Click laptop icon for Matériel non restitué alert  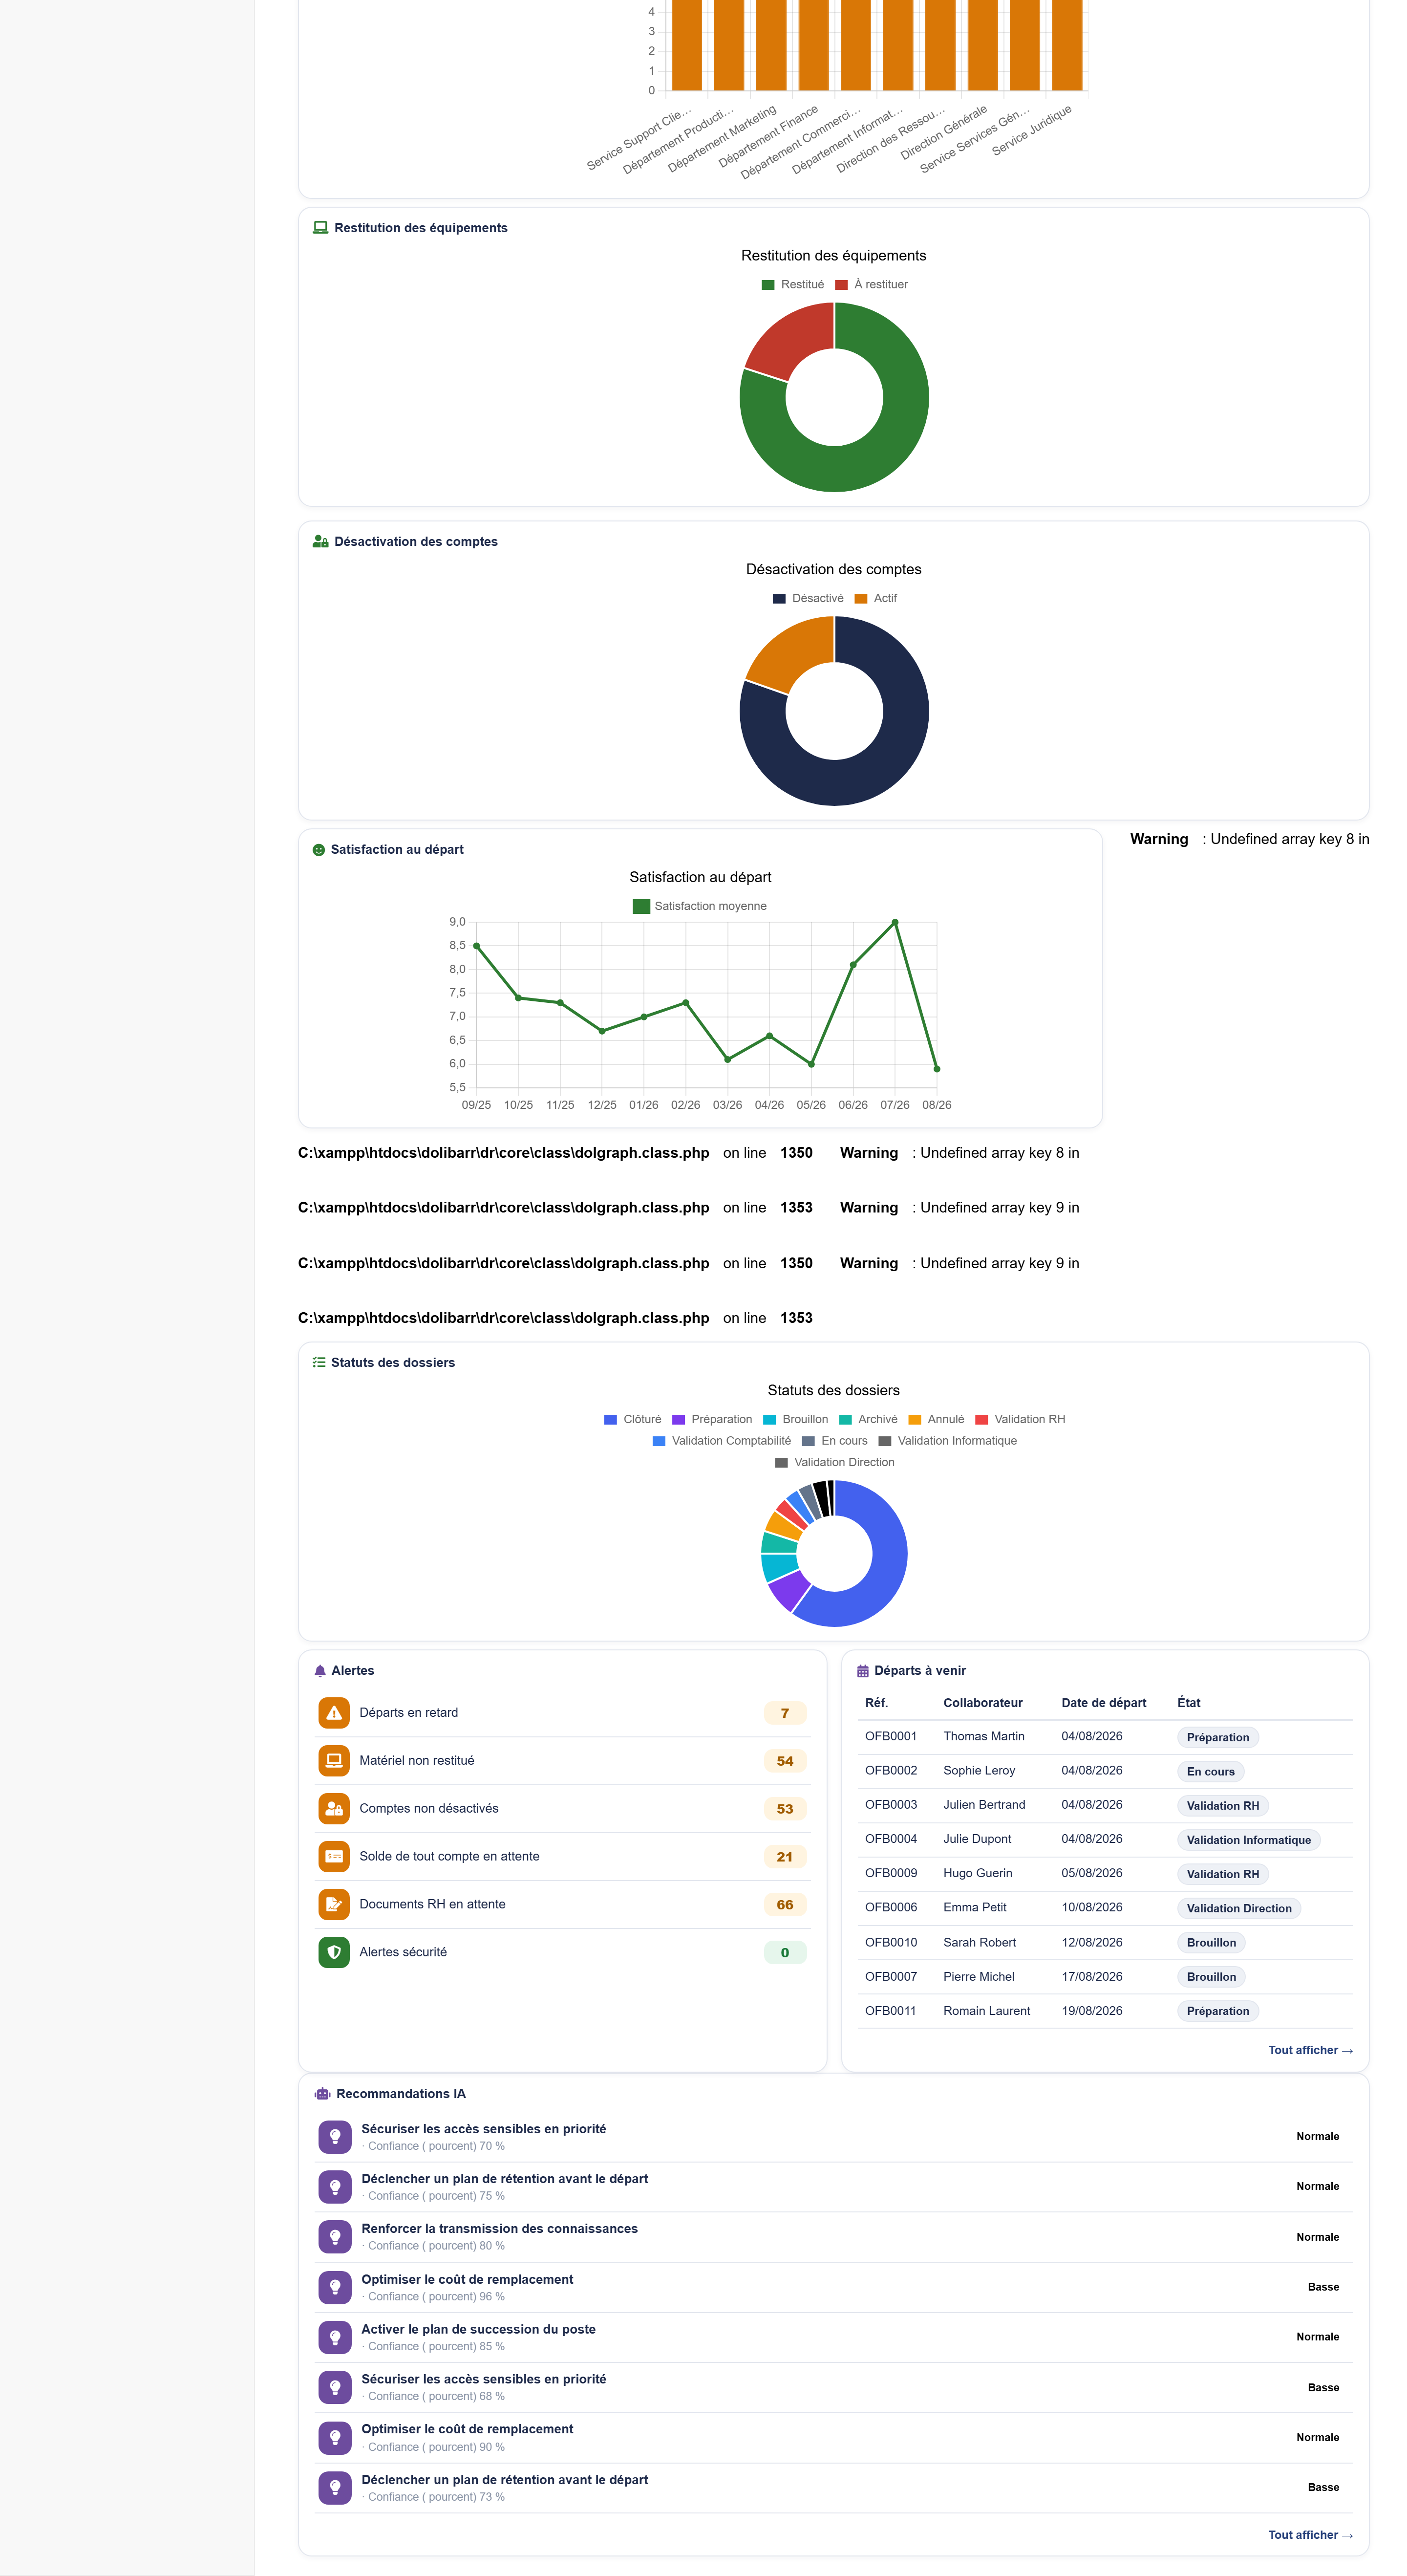coord(334,1761)
